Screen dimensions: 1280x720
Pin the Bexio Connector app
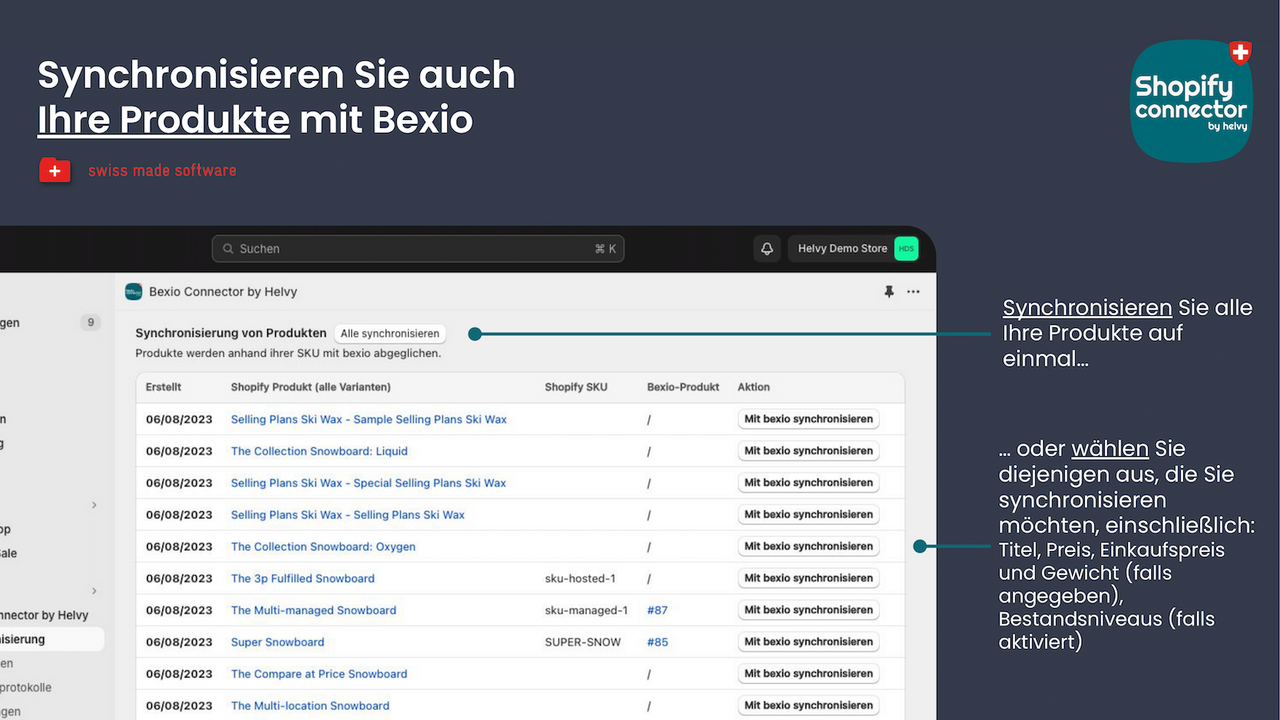tap(888, 292)
